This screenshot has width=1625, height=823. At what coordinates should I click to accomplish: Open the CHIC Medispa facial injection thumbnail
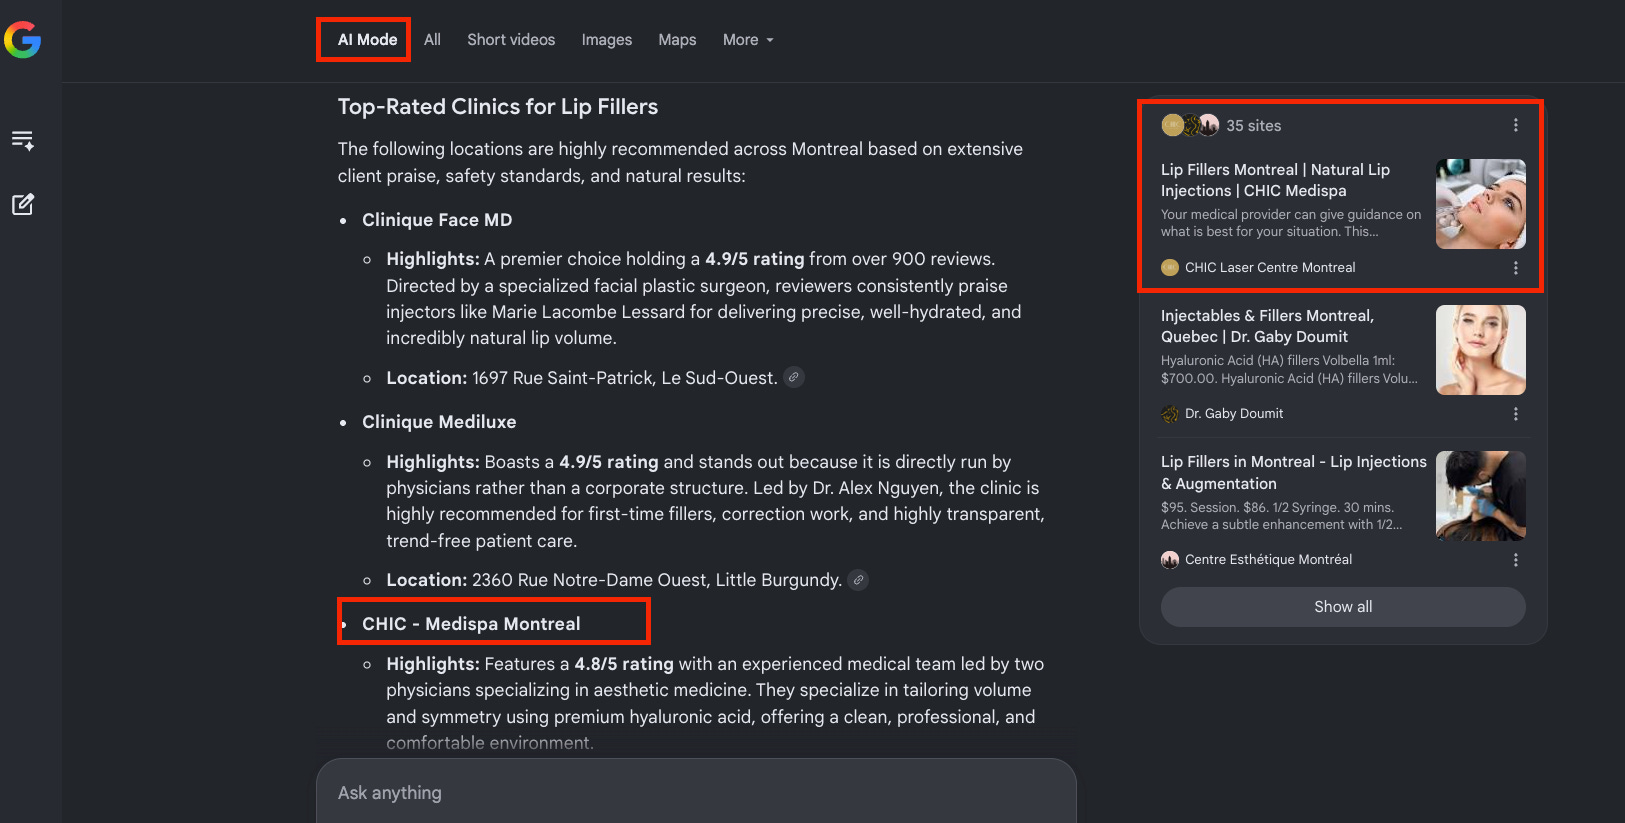click(x=1481, y=204)
